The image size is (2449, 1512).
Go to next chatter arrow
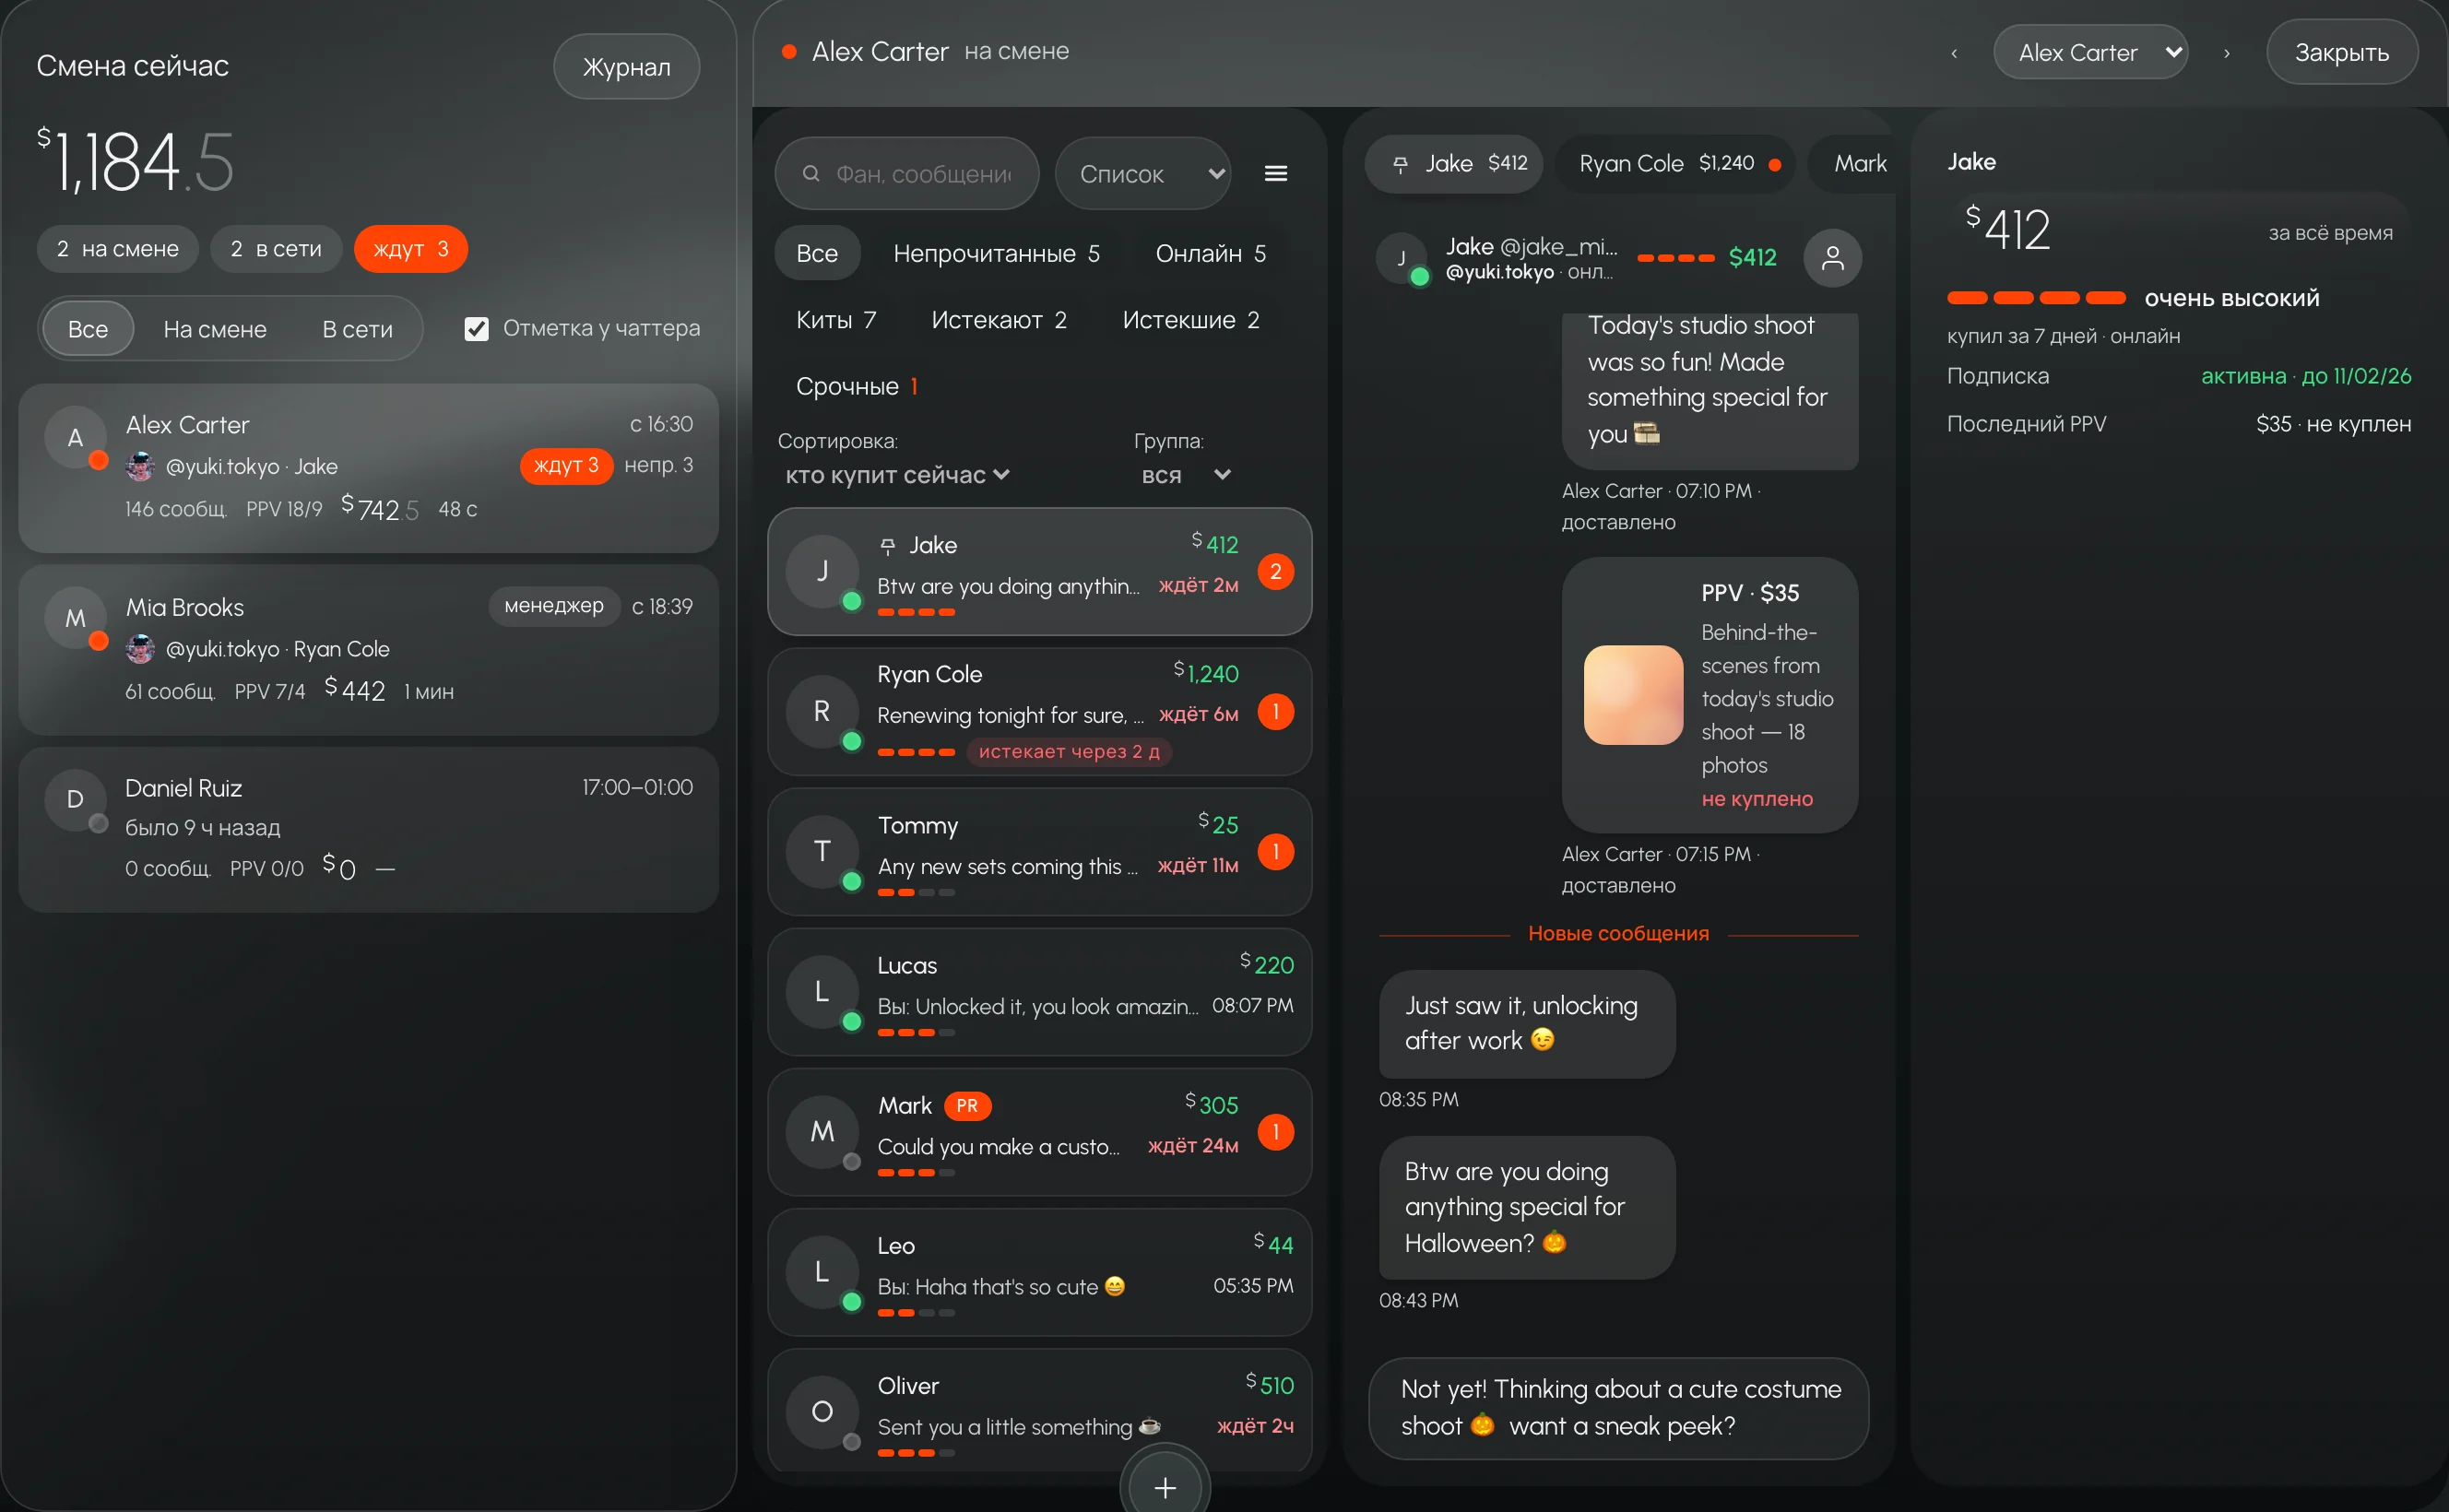tap(2226, 53)
